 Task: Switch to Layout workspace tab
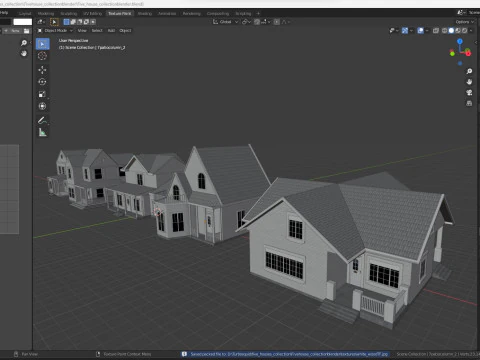click(x=25, y=14)
